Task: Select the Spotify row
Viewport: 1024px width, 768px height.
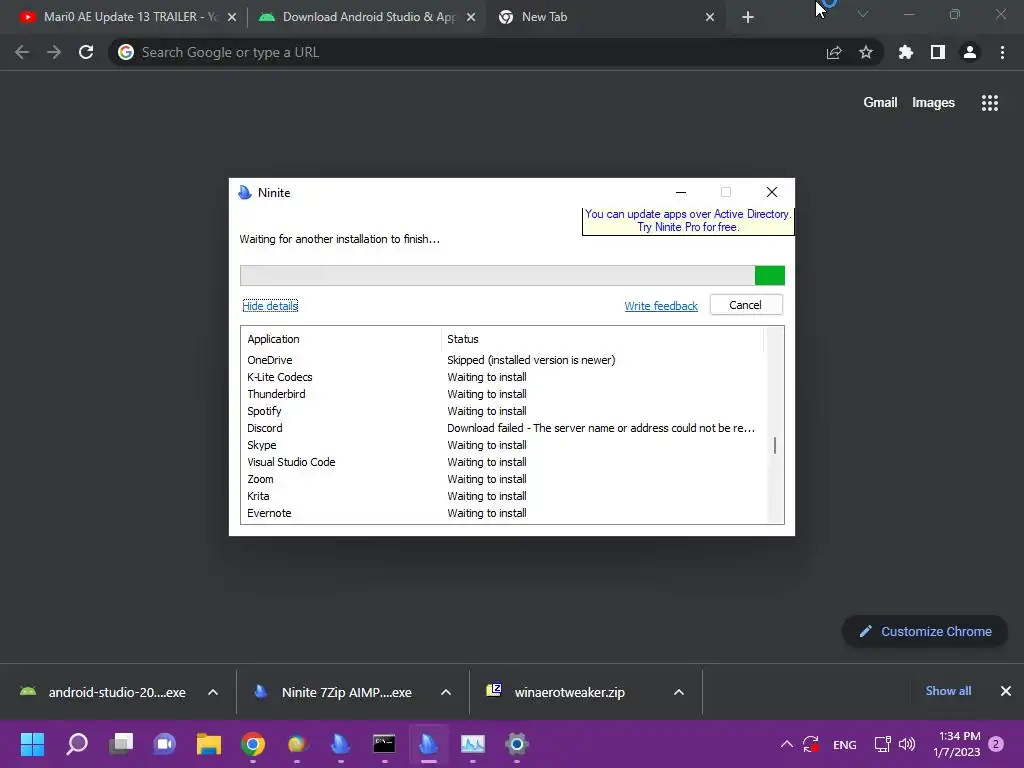Action: tap(502, 411)
